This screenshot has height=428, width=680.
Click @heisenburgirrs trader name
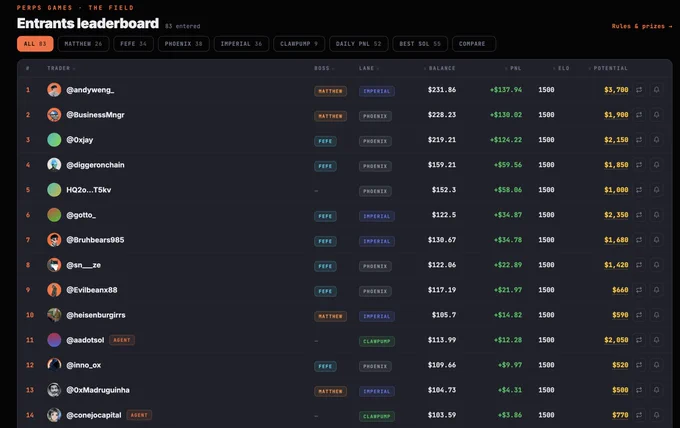click(96, 315)
